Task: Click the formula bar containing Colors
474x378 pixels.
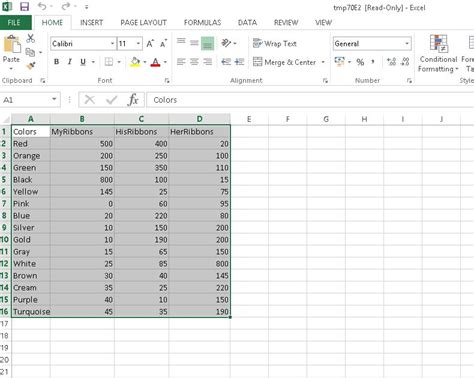Action: point(310,100)
